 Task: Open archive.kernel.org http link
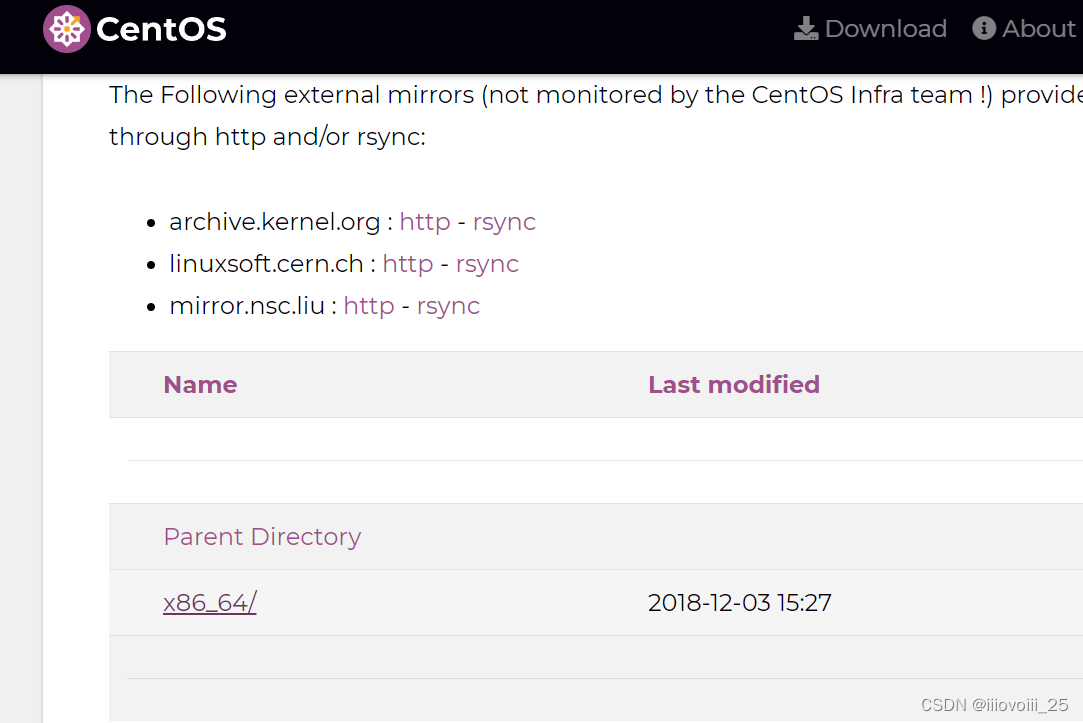(x=425, y=222)
